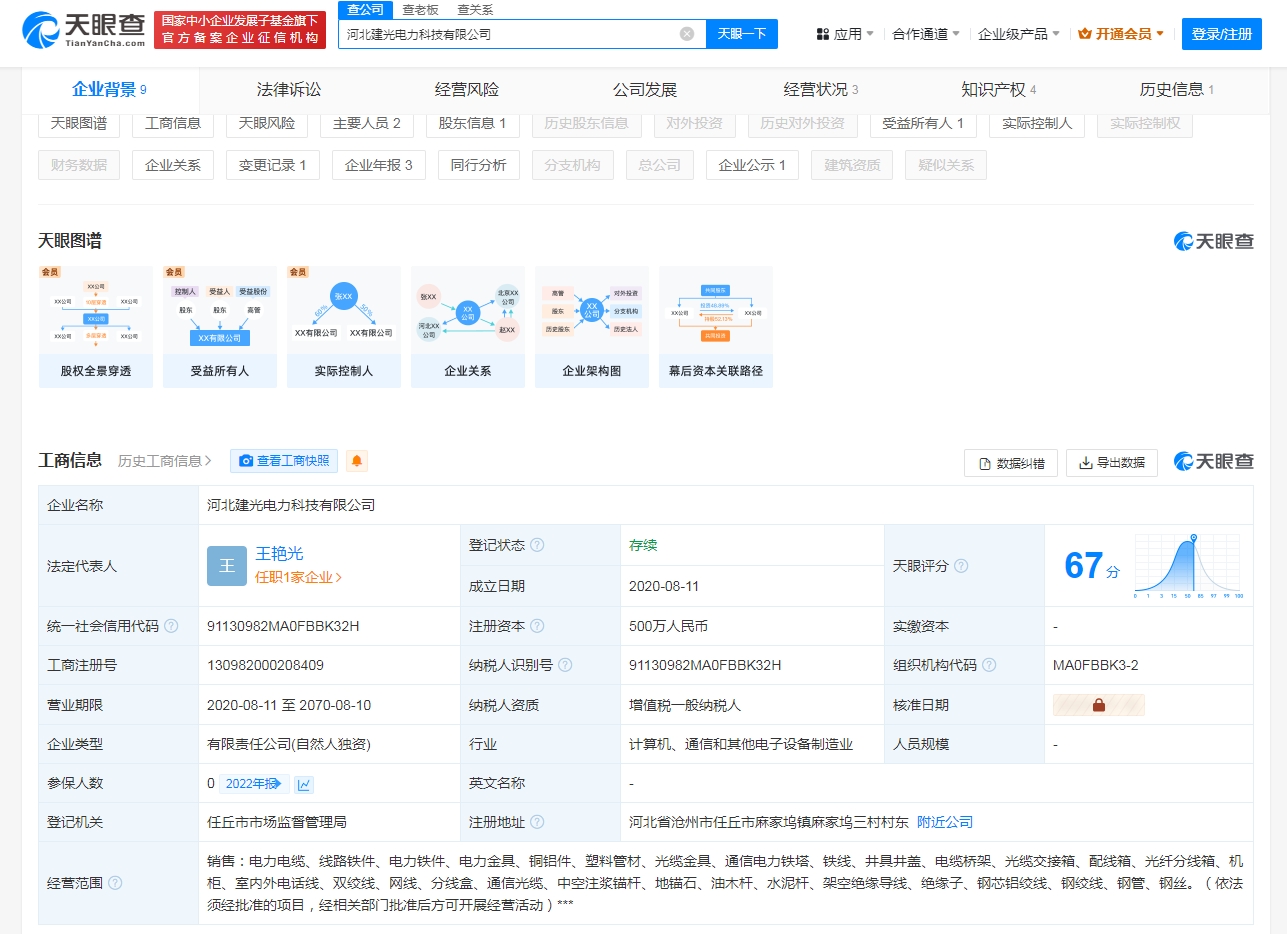Click the 组织机构代码 value MA0FBBK3-2
The width and height of the screenshot is (1287, 934).
click(1096, 665)
